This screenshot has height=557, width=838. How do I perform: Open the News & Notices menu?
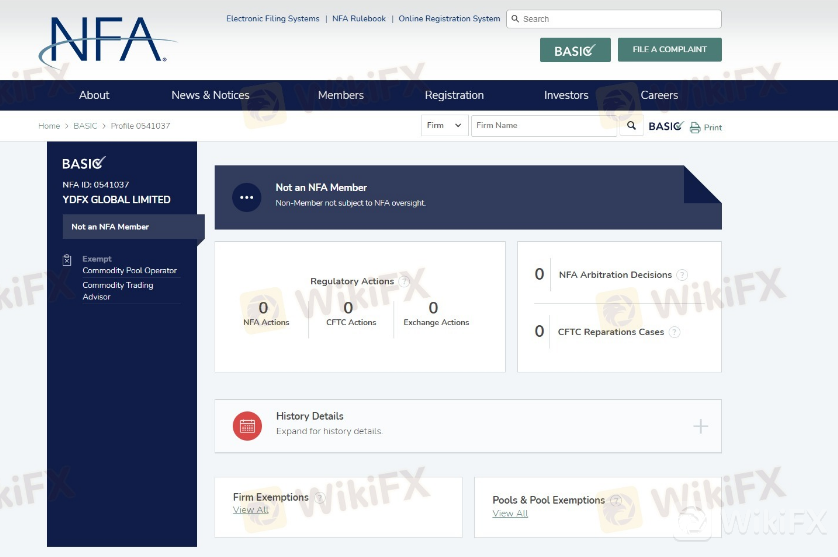[x=210, y=95]
